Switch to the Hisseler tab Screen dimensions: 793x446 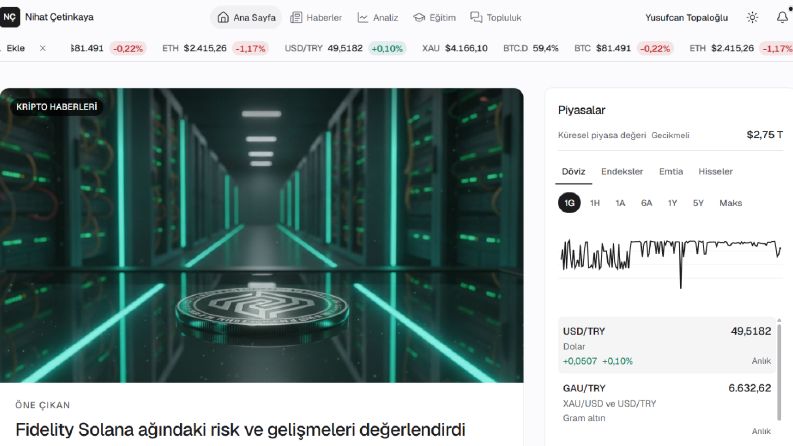click(716, 172)
